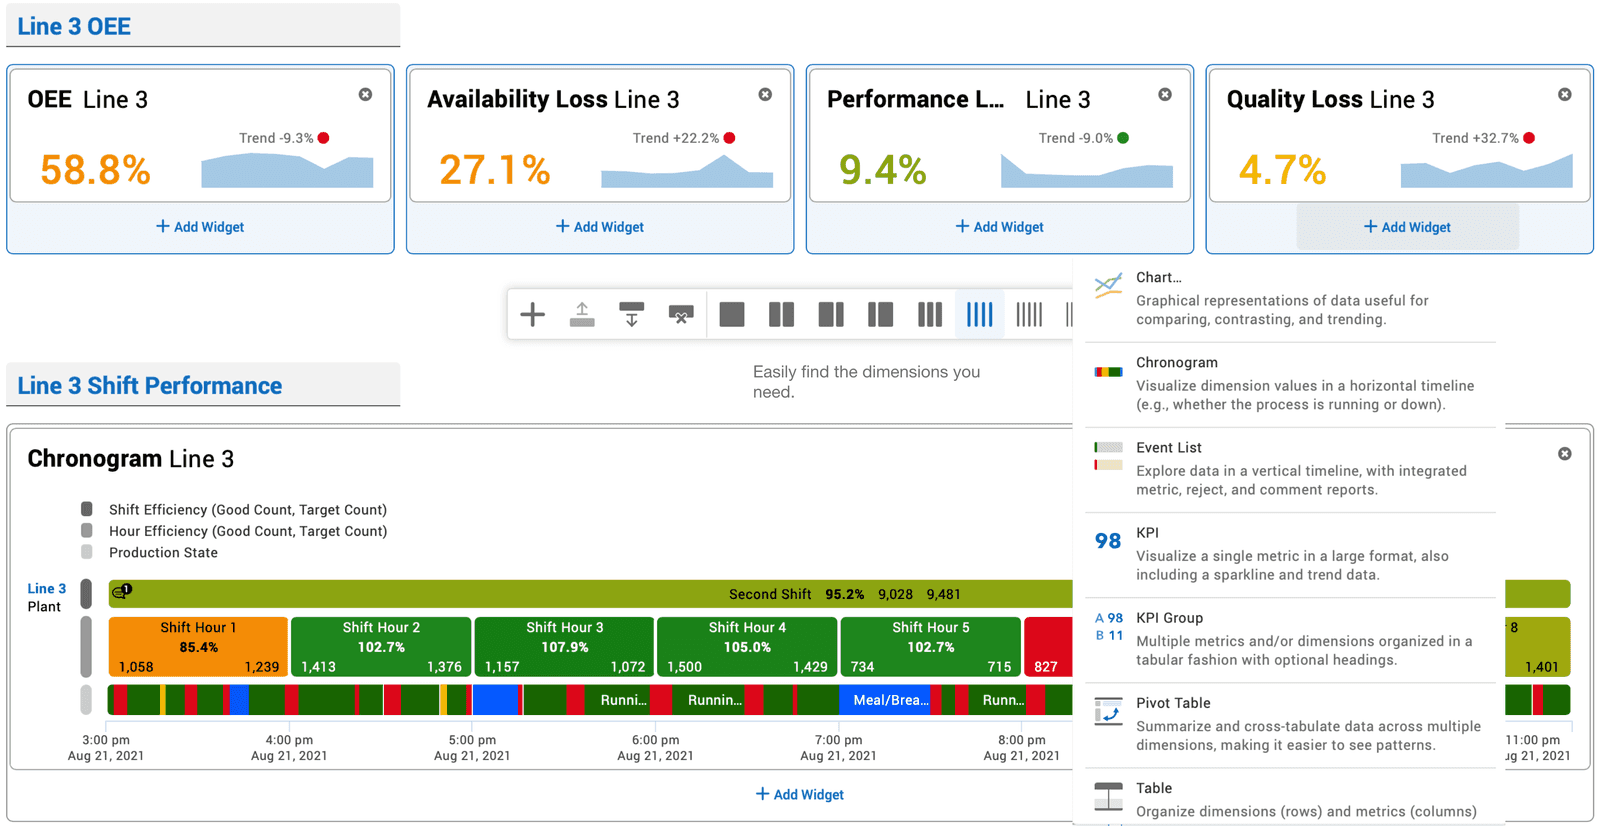Viewport: 1600px width, 833px height.
Task: Remove the Quality Loss Line 3 widget
Action: (1564, 94)
